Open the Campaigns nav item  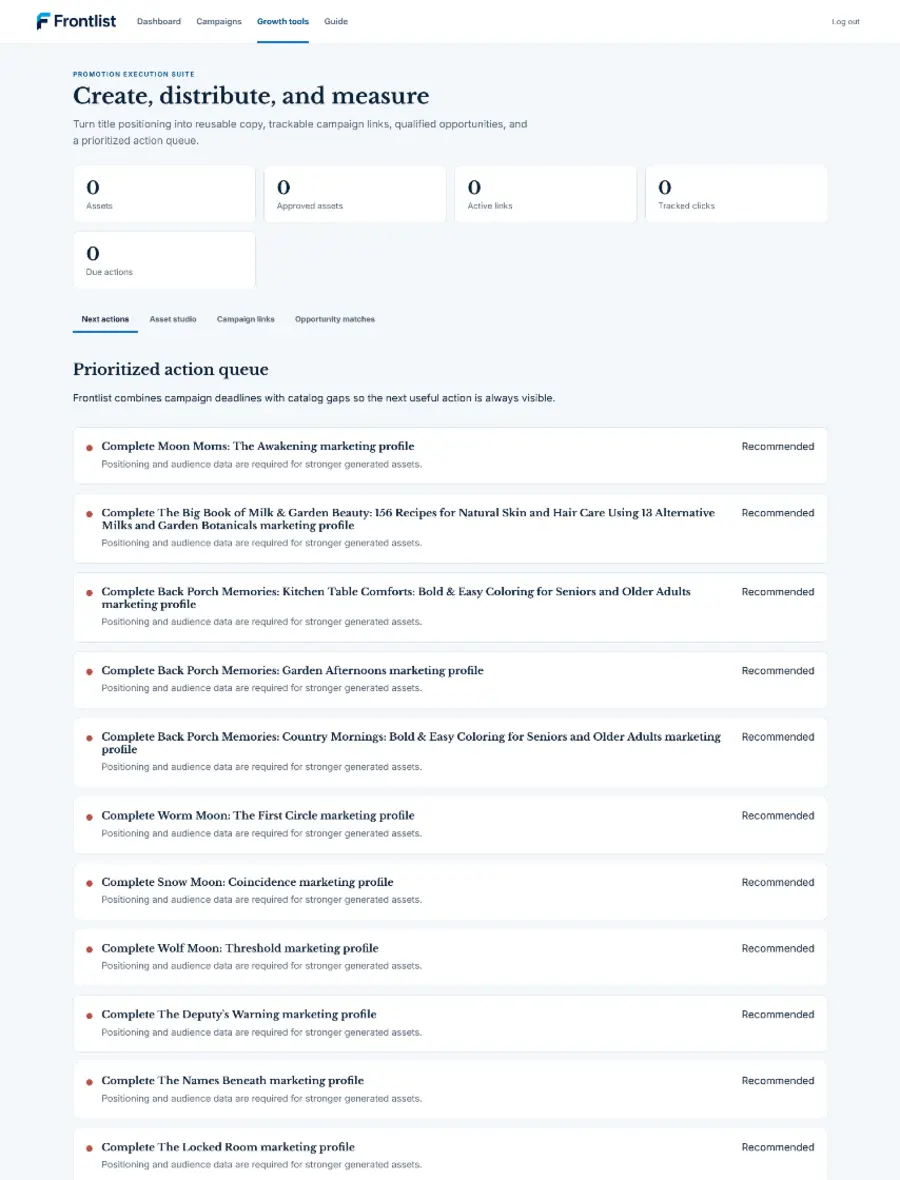219,21
